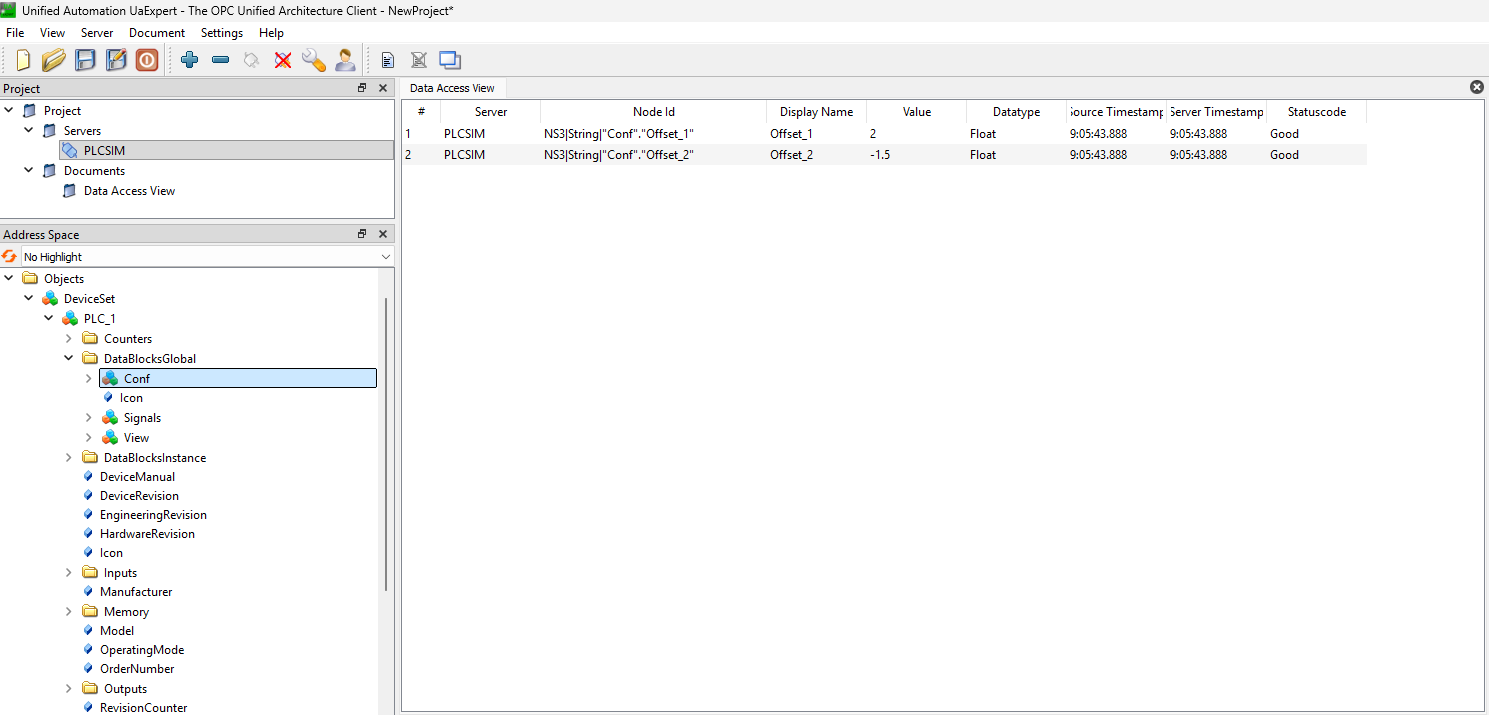Click the blue windows icon in toolbar
Image resolution: width=1489 pixels, height=715 pixels.
(x=449, y=60)
